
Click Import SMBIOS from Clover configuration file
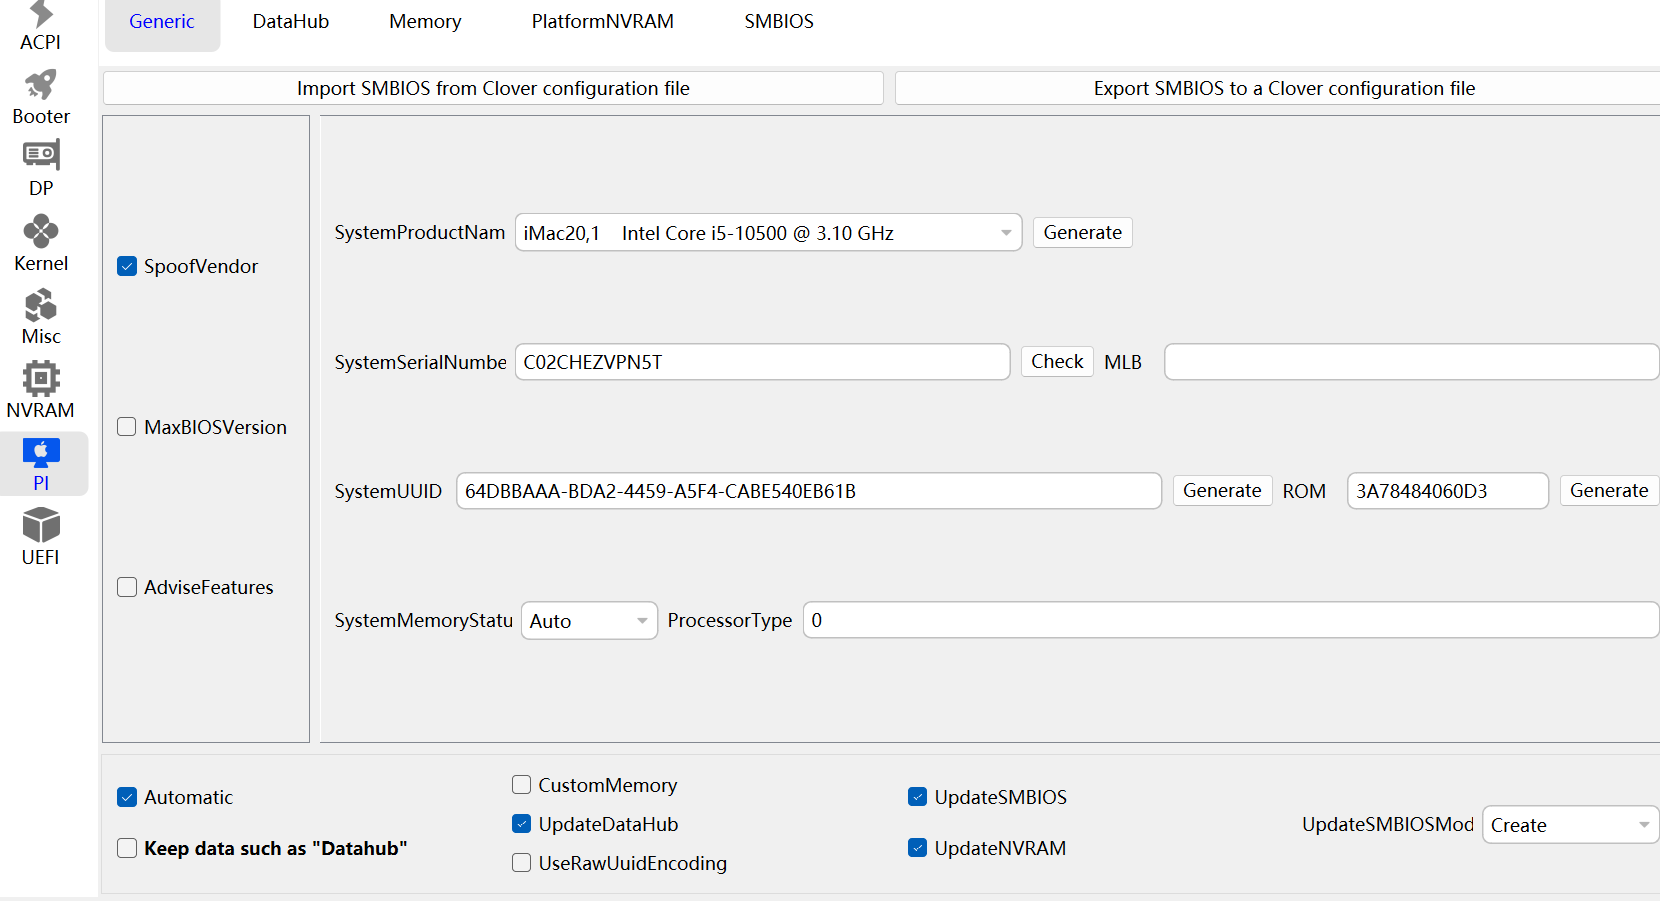coord(493,88)
